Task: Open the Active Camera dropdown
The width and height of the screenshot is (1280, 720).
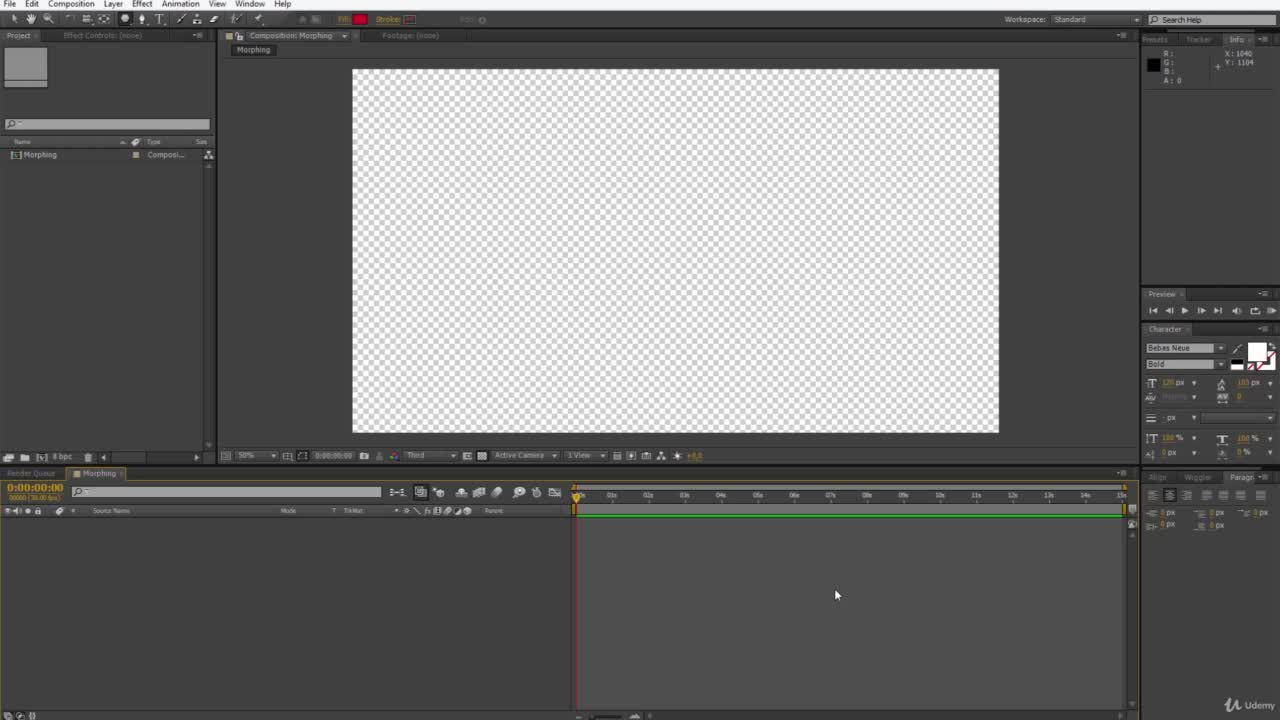Action: click(x=525, y=456)
